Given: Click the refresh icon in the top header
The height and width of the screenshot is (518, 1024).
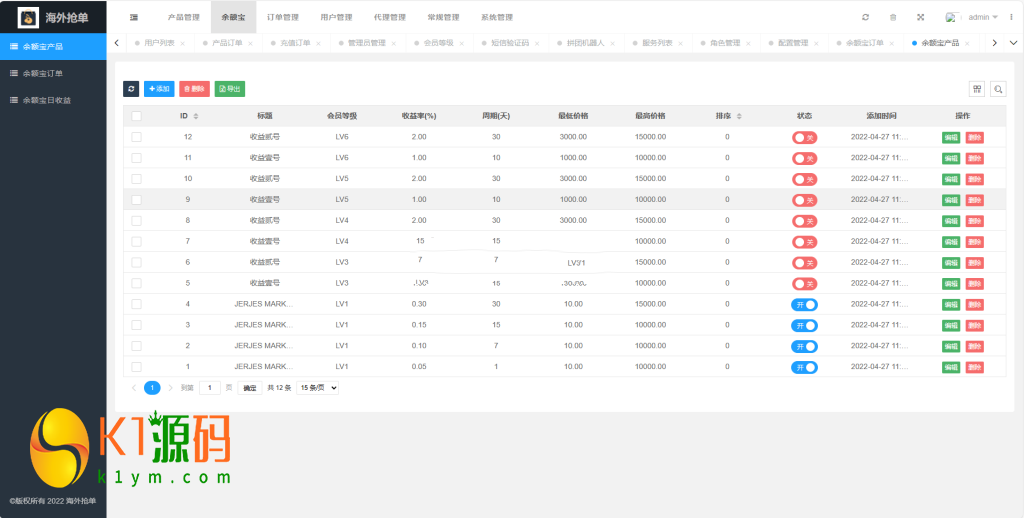Looking at the screenshot, I should click(x=865, y=17).
